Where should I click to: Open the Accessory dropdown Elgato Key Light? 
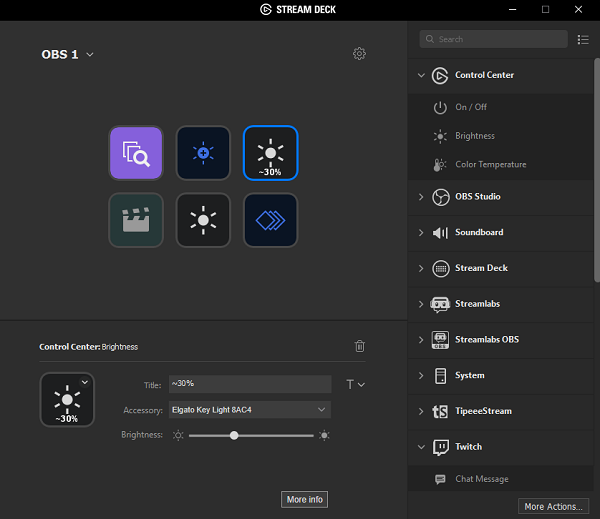250,410
